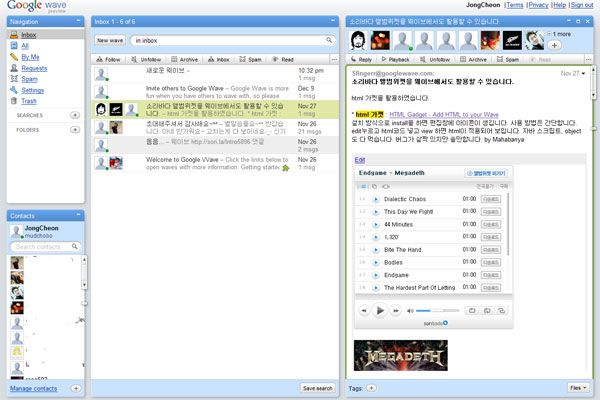Image resolution: width=600 pixels, height=400 pixels.
Task: Collapse the Contacts panel
Action: pyautogui.click(x=78, y=215)
